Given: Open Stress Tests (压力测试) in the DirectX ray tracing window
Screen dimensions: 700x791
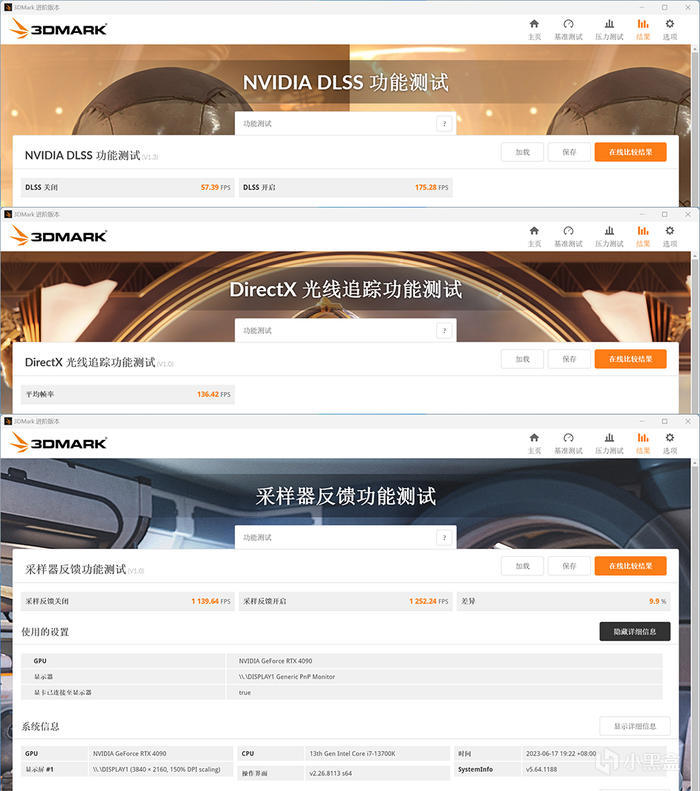Looking at the screenshot, I should pos(609,236).
